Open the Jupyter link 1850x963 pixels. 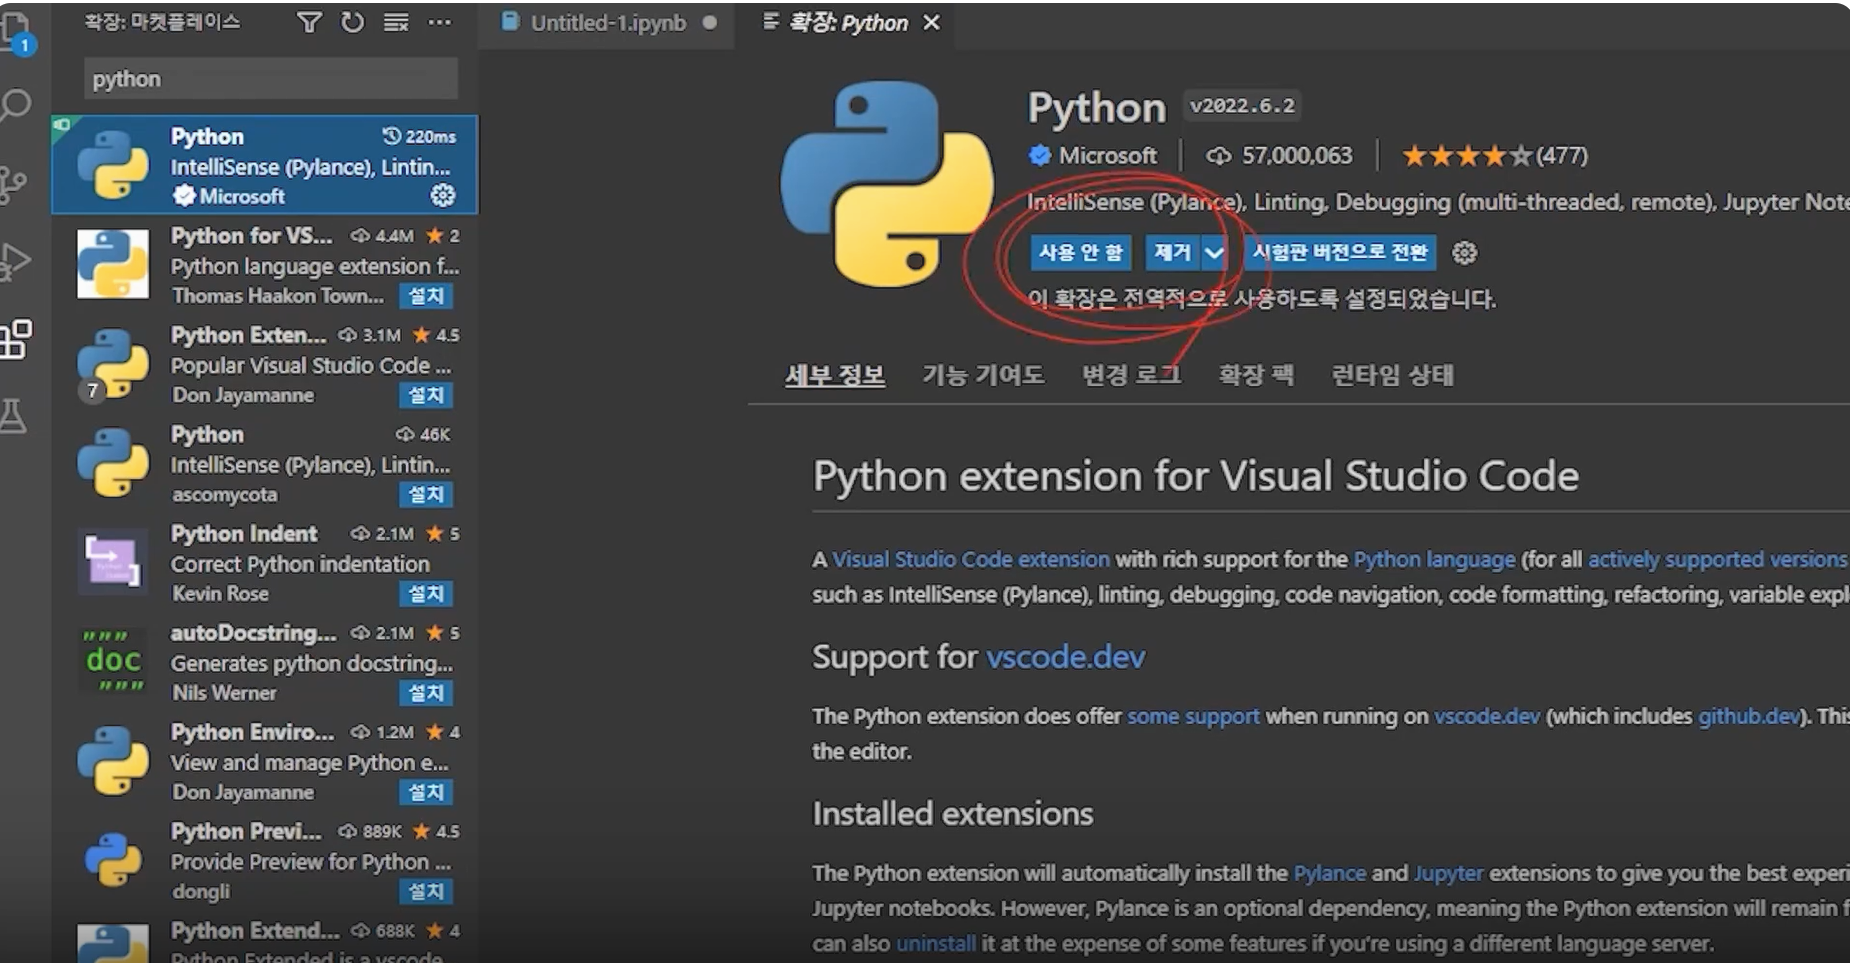(1448, 873)
